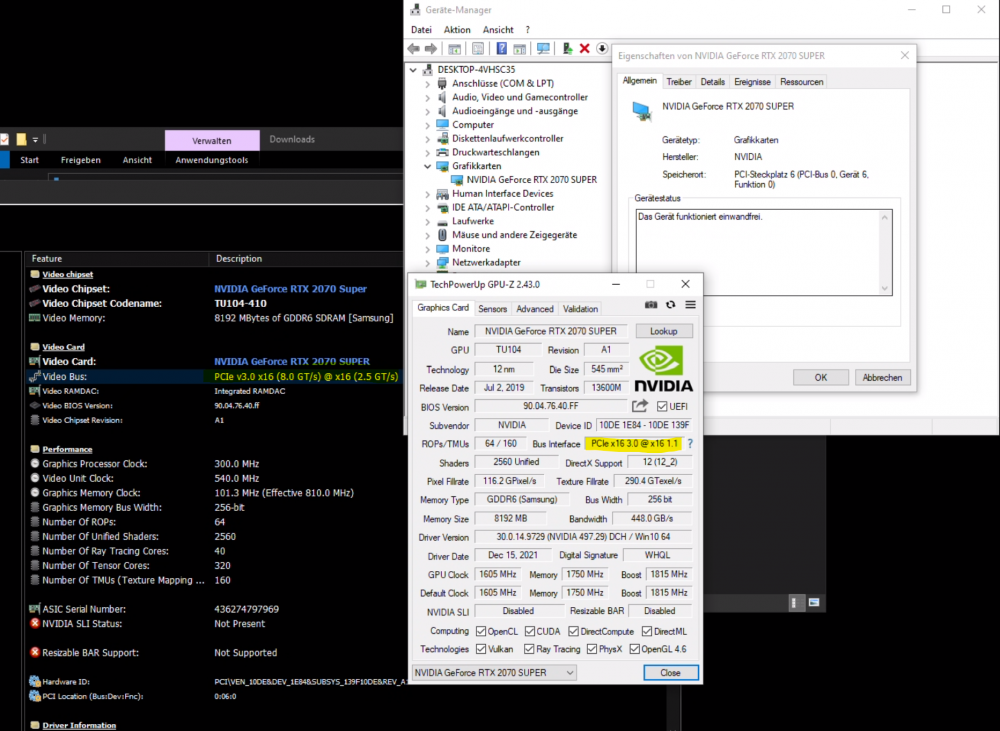Image resolution: width=1000 pixels, height=731 pixels.
Task: Click the Lookup button
Action: [x=663, y=331]
